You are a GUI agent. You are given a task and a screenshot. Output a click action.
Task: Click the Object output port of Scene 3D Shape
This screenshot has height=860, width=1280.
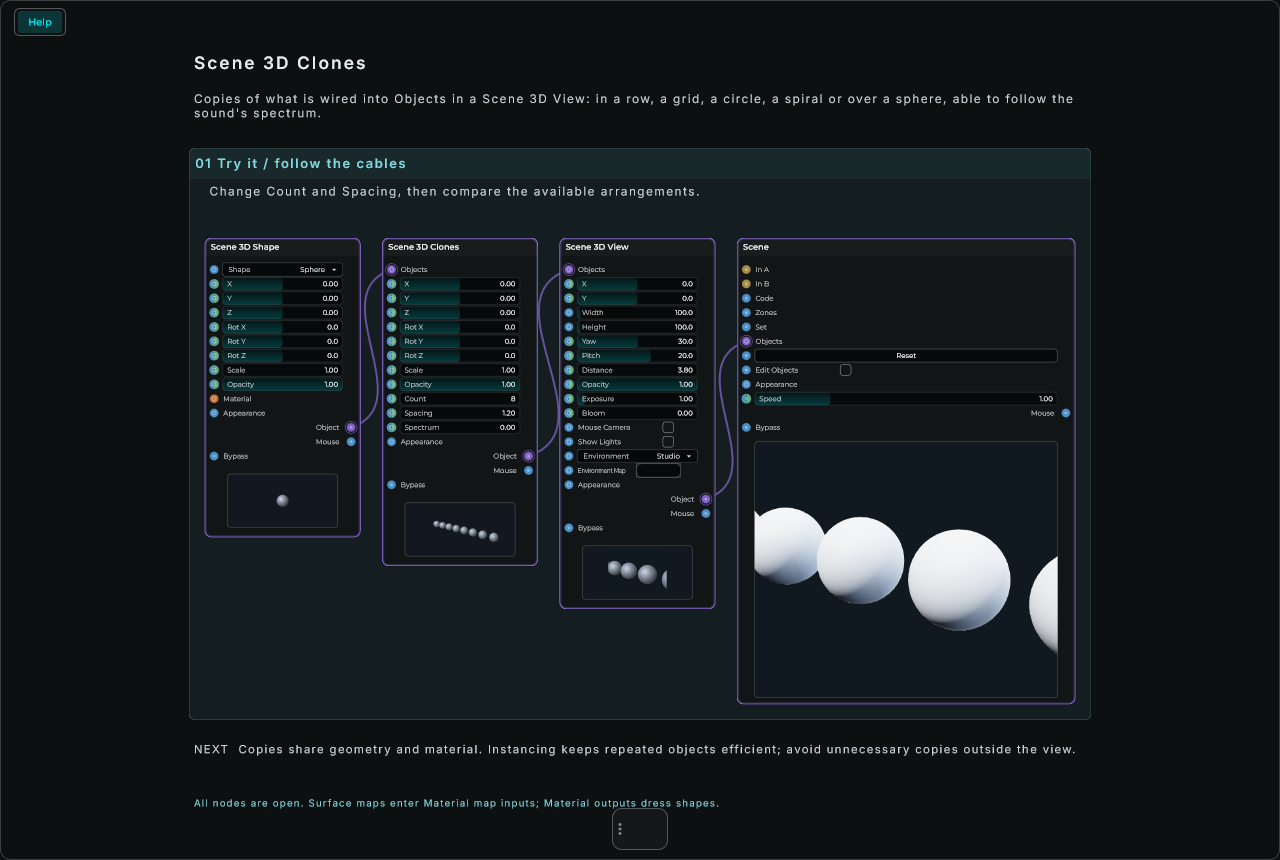[351, 427]
